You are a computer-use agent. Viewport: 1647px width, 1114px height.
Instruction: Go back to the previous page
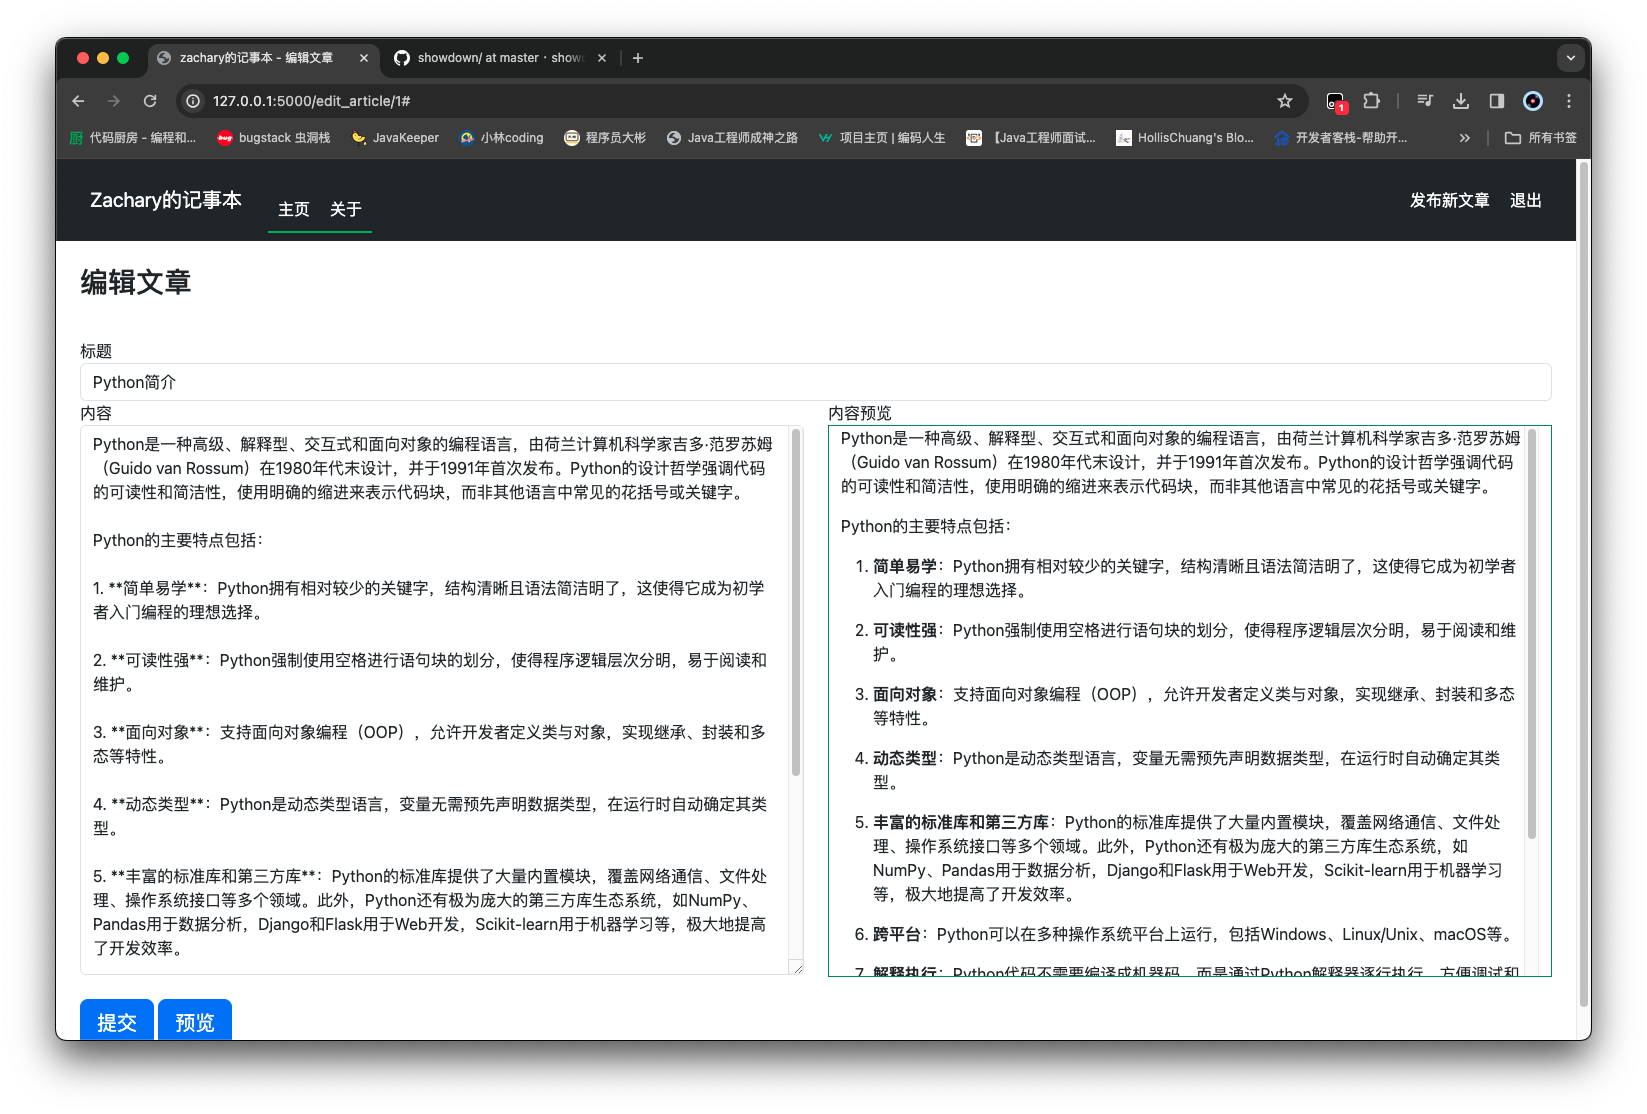(78, 101)
